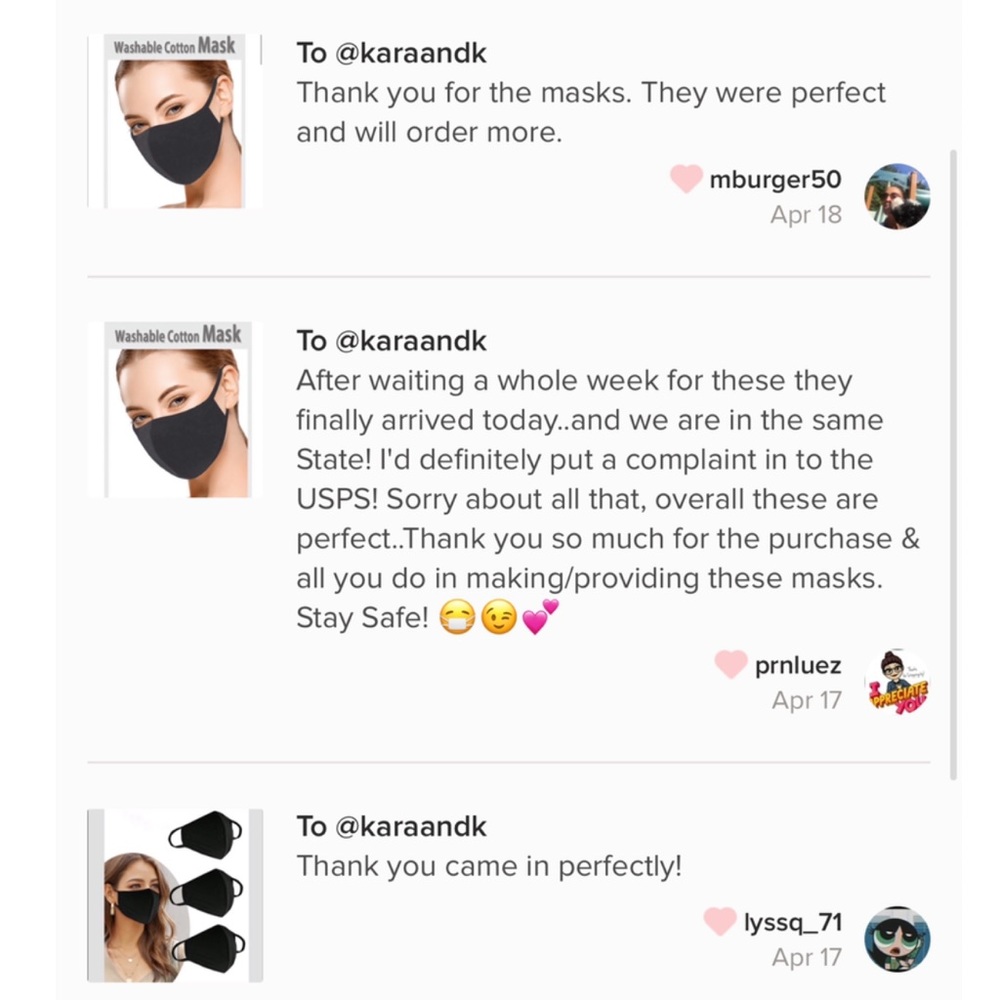Tap the heart next to mburger50
1000x1000 pixels.
686,180
